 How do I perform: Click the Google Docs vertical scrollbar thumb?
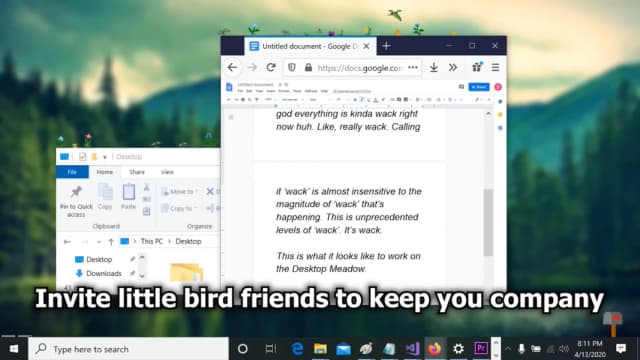coord(488,222)
